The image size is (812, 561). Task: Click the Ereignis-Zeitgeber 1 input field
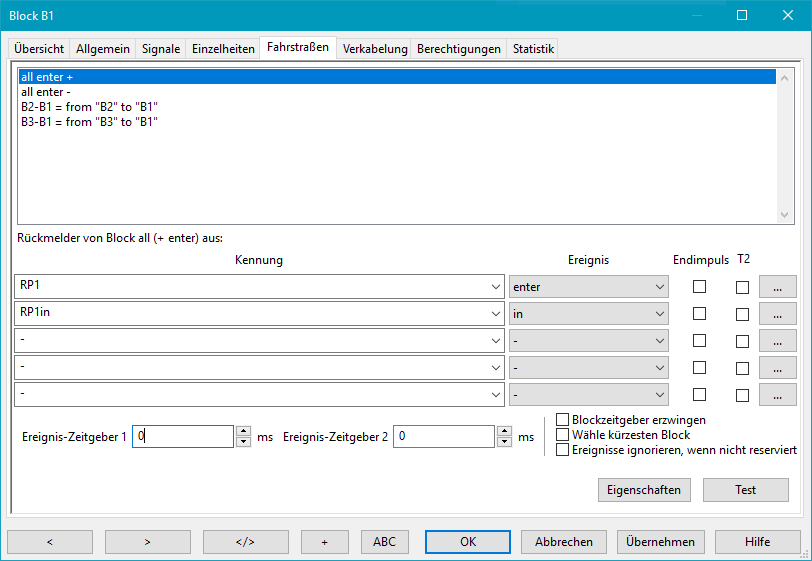[x=184, y=437]
